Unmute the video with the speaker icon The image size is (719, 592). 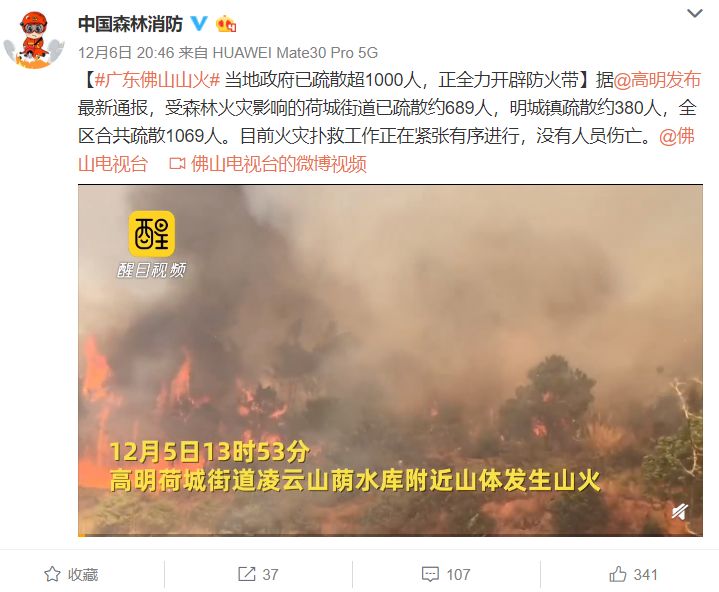[680, 511]
